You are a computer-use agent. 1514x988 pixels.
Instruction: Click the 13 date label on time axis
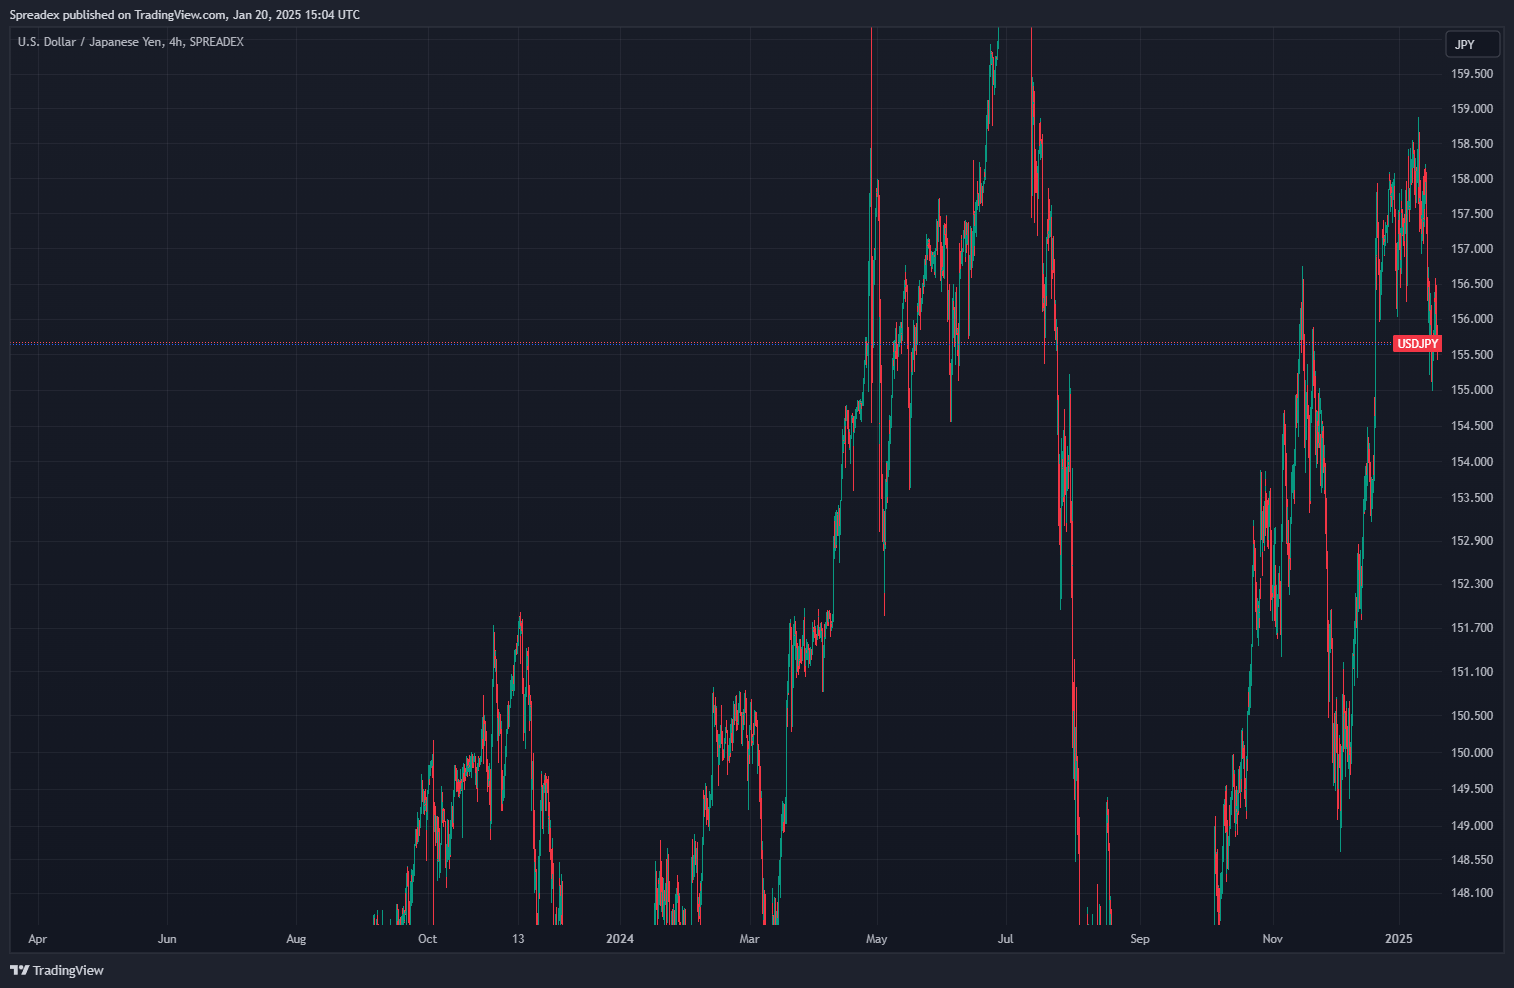[518, 939]
